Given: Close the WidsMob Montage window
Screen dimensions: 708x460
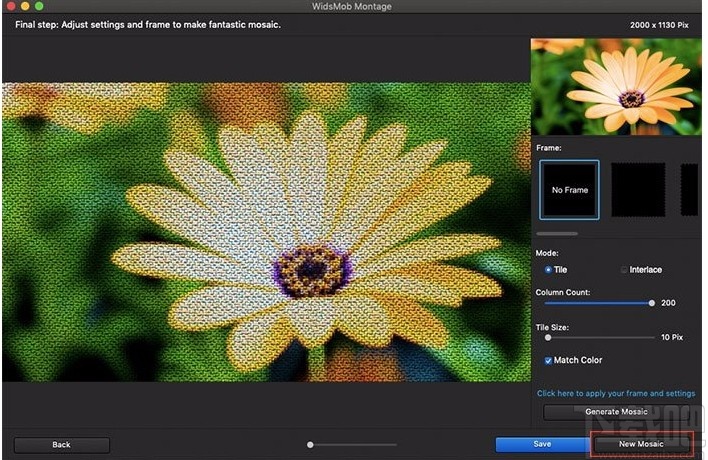Looking at the screenshot, I should coord(11,7).
